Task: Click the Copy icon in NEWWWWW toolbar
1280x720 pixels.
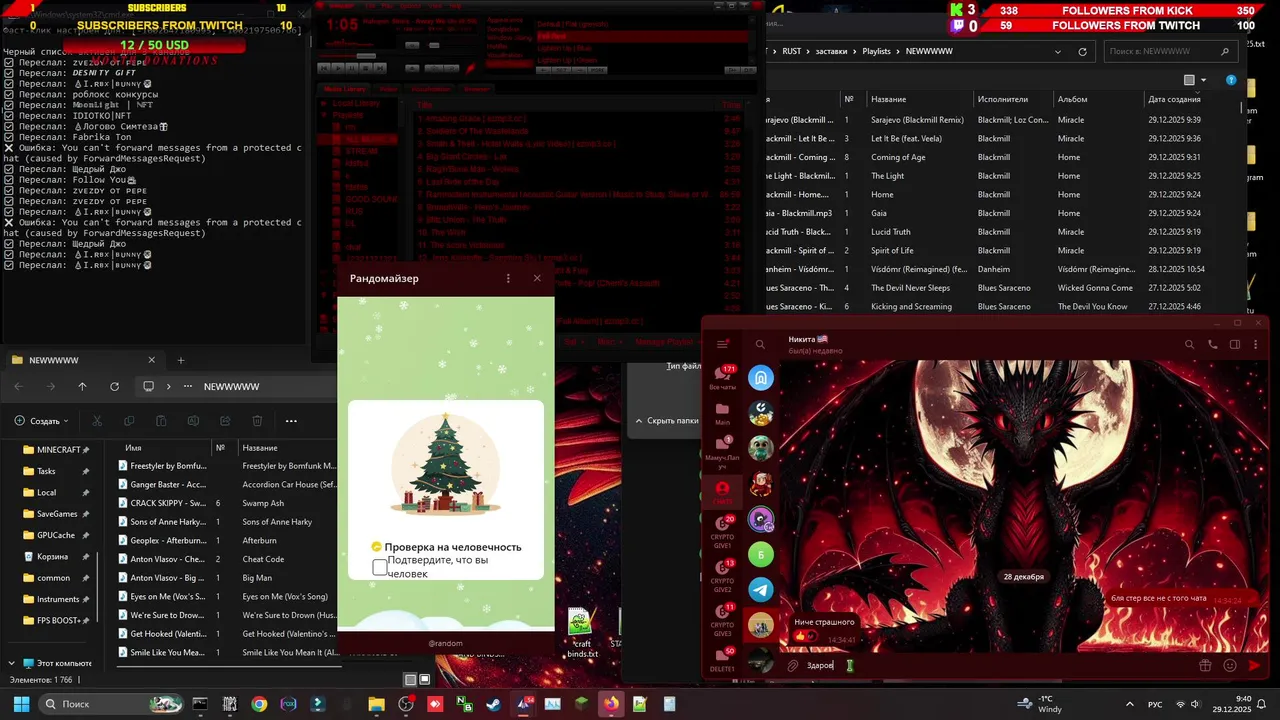Action: [129, 421]
